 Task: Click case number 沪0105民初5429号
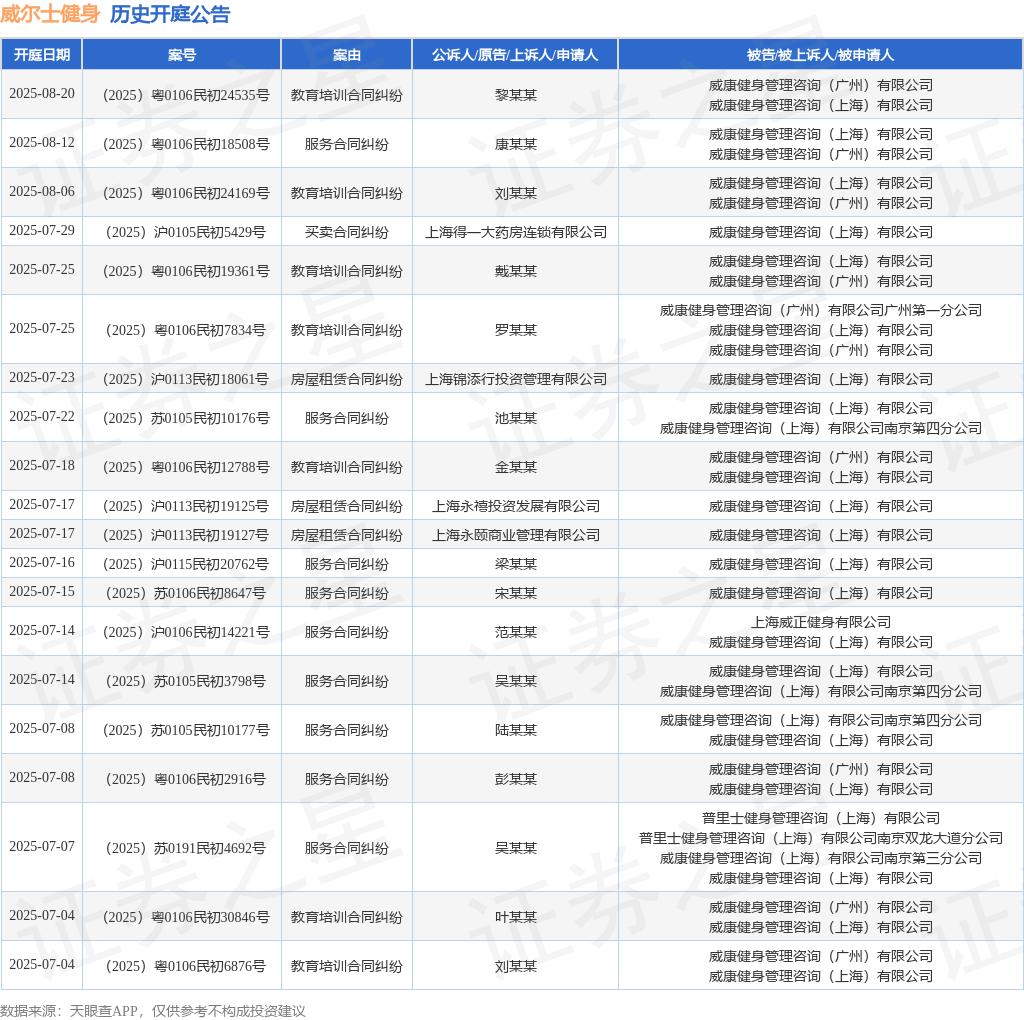click(x=186, y=232)
